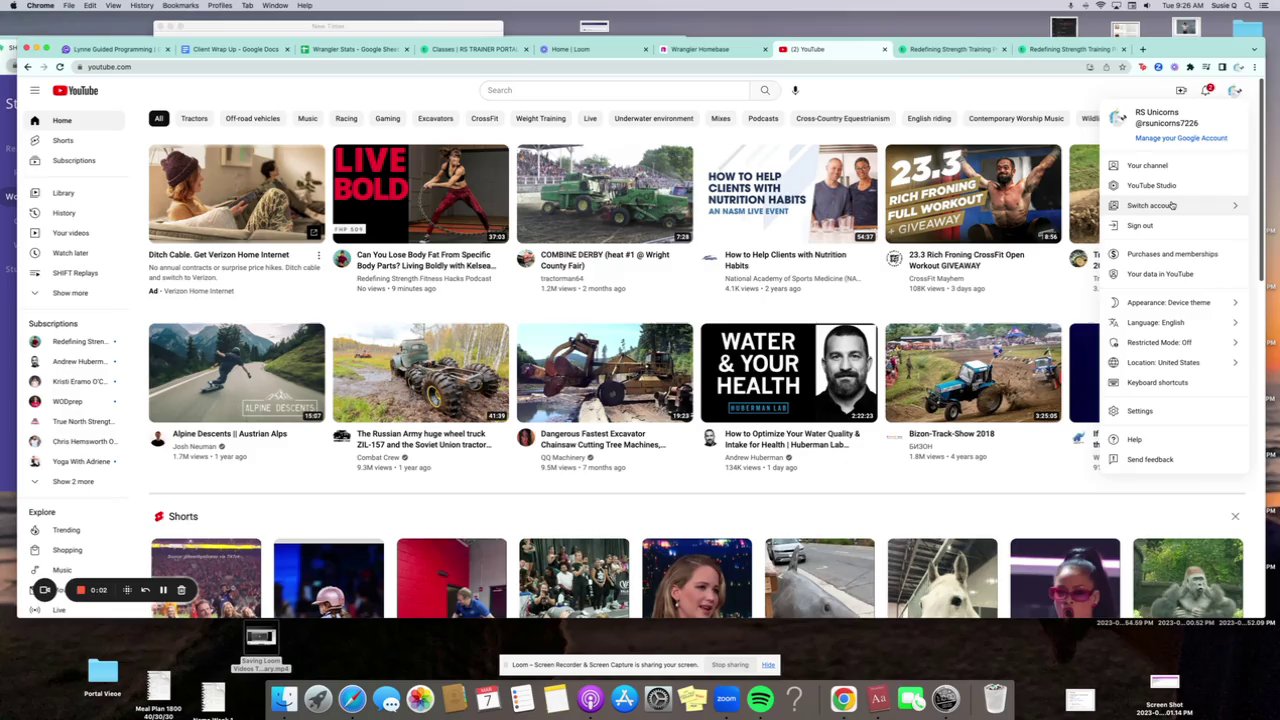
Task: Select the Off-road vehicles chip
Action: click(252, 118)
